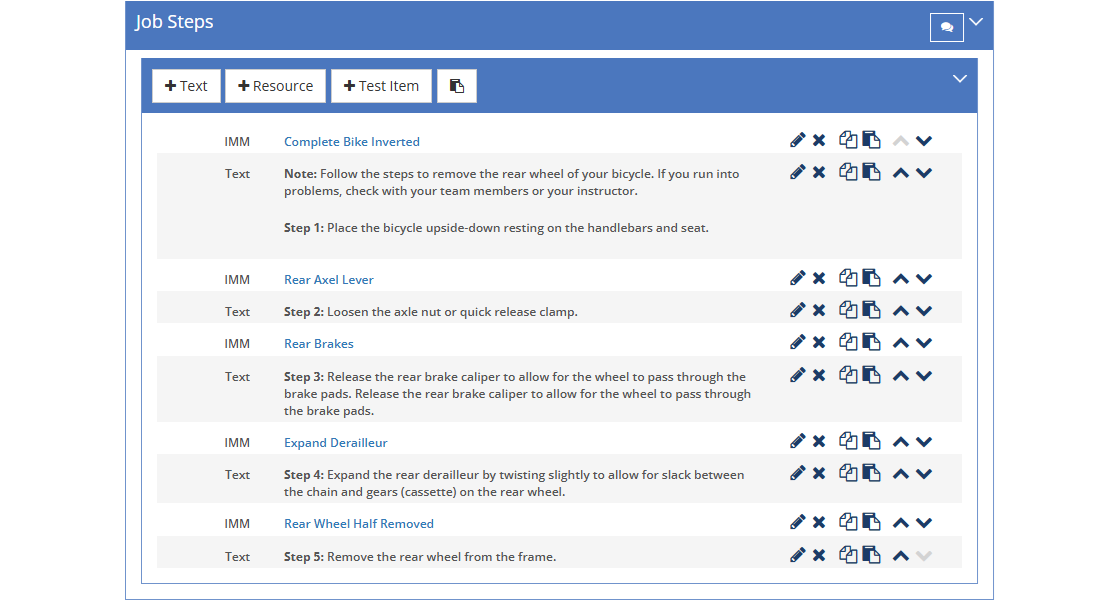Move the Step 4 row down

coord(924,474)
